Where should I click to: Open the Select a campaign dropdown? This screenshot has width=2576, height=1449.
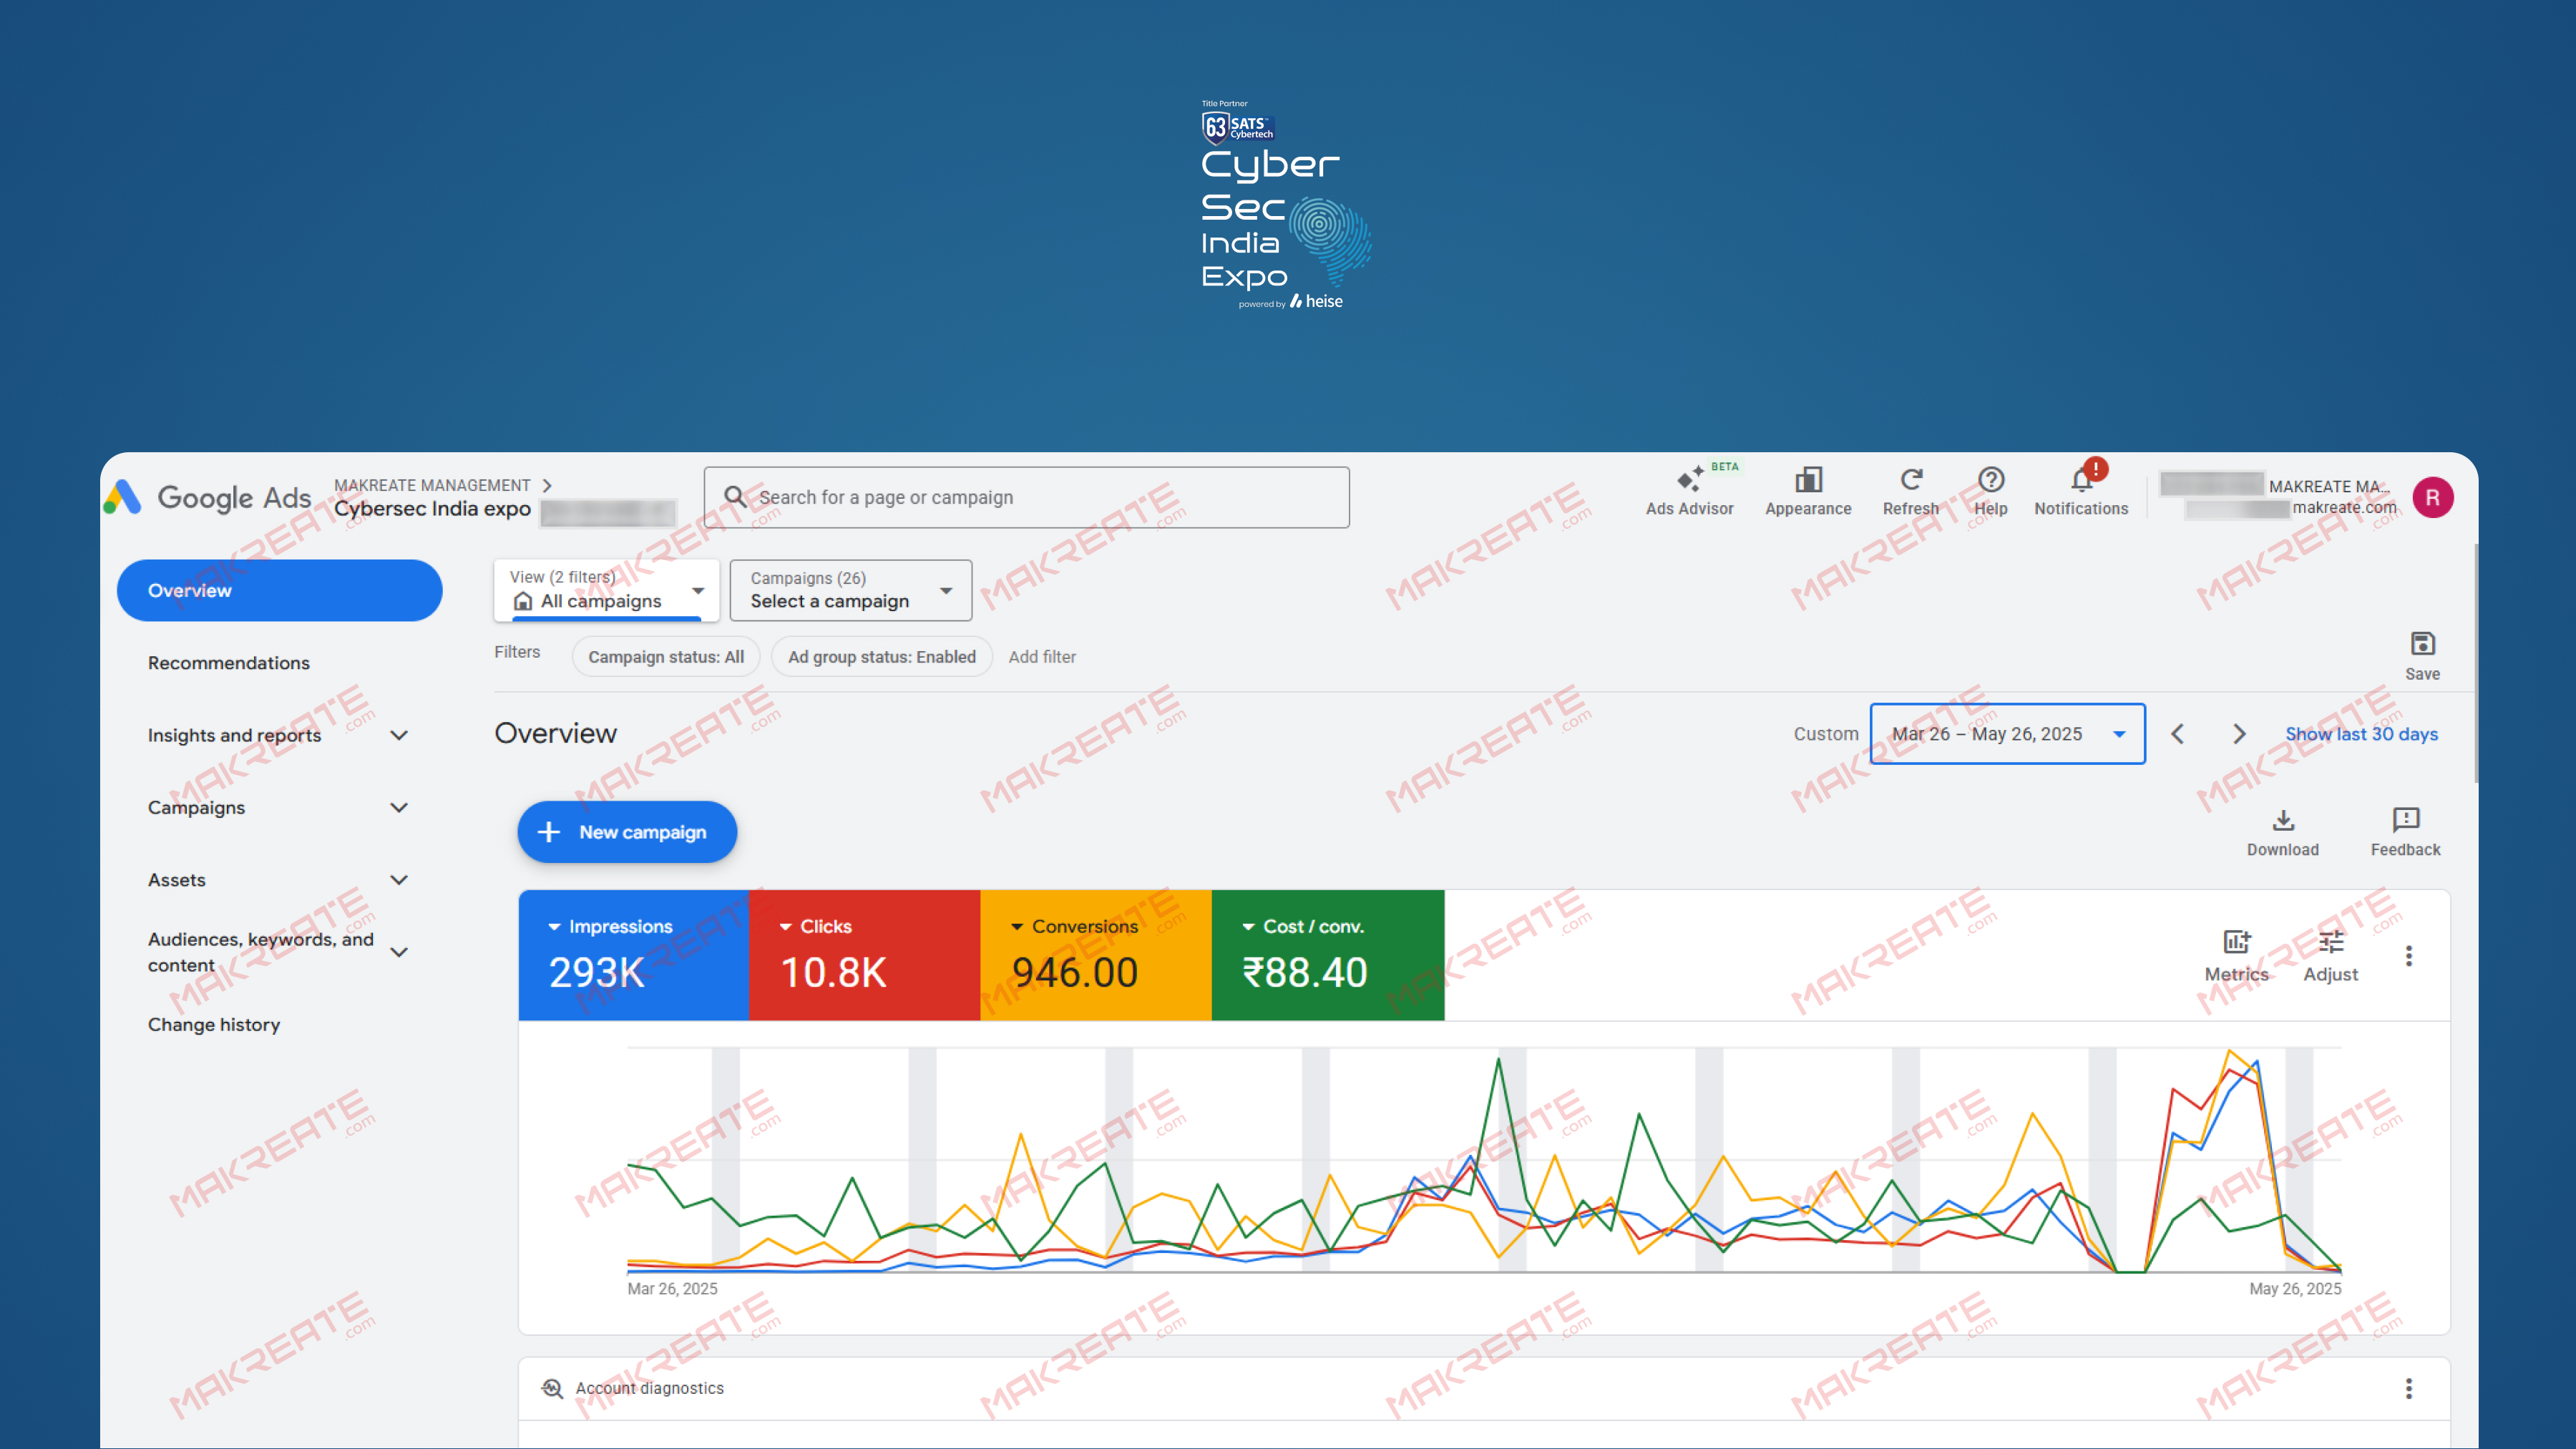[x=850, y=591]
